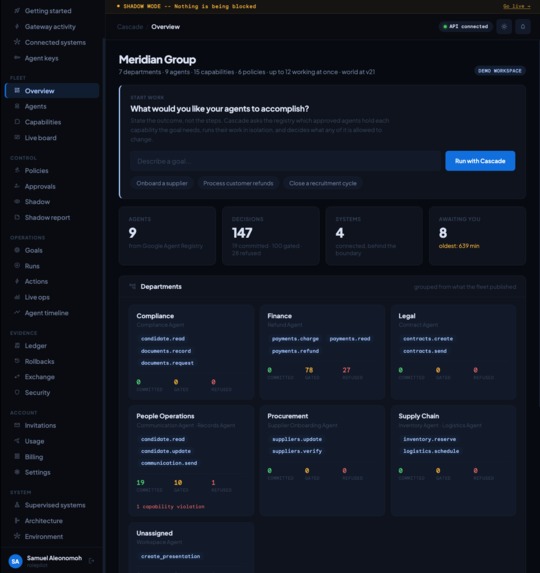Screen dimensions: 540x573
Task: Click the Finance department heading
Action: click(279, 316)
